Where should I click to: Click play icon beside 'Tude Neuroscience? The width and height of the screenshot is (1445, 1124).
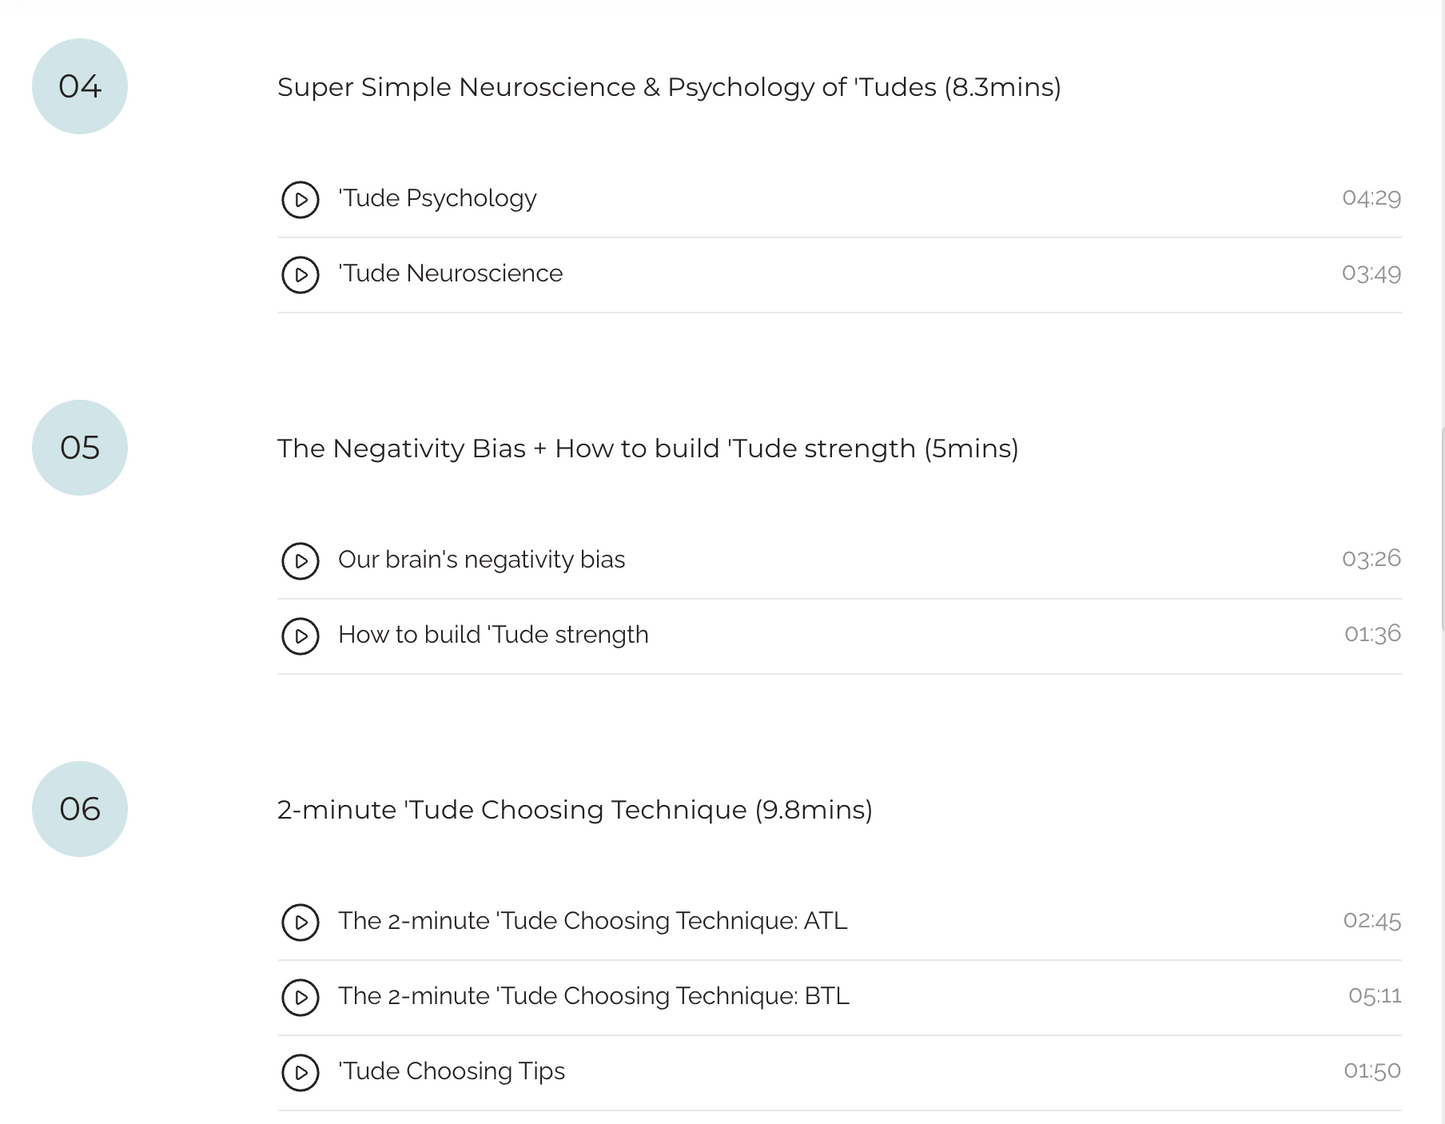(300, 274)
